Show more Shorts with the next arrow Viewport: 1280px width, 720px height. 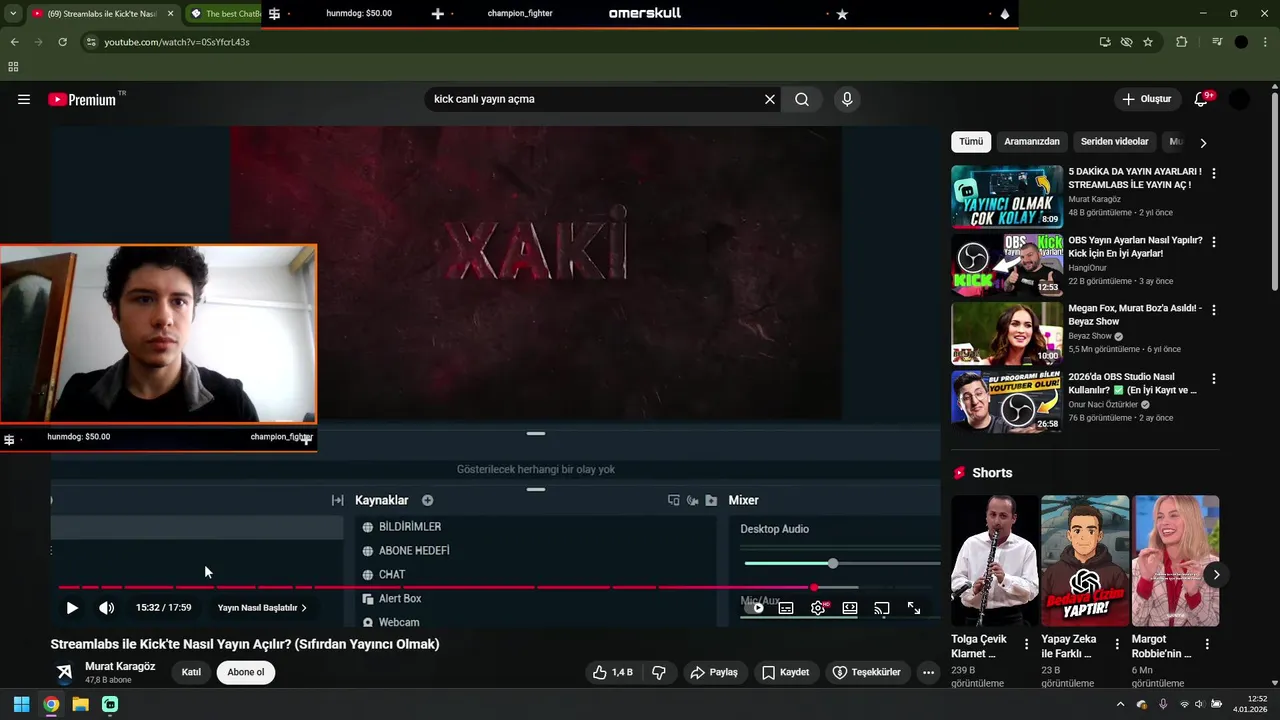coord(1216,574)
